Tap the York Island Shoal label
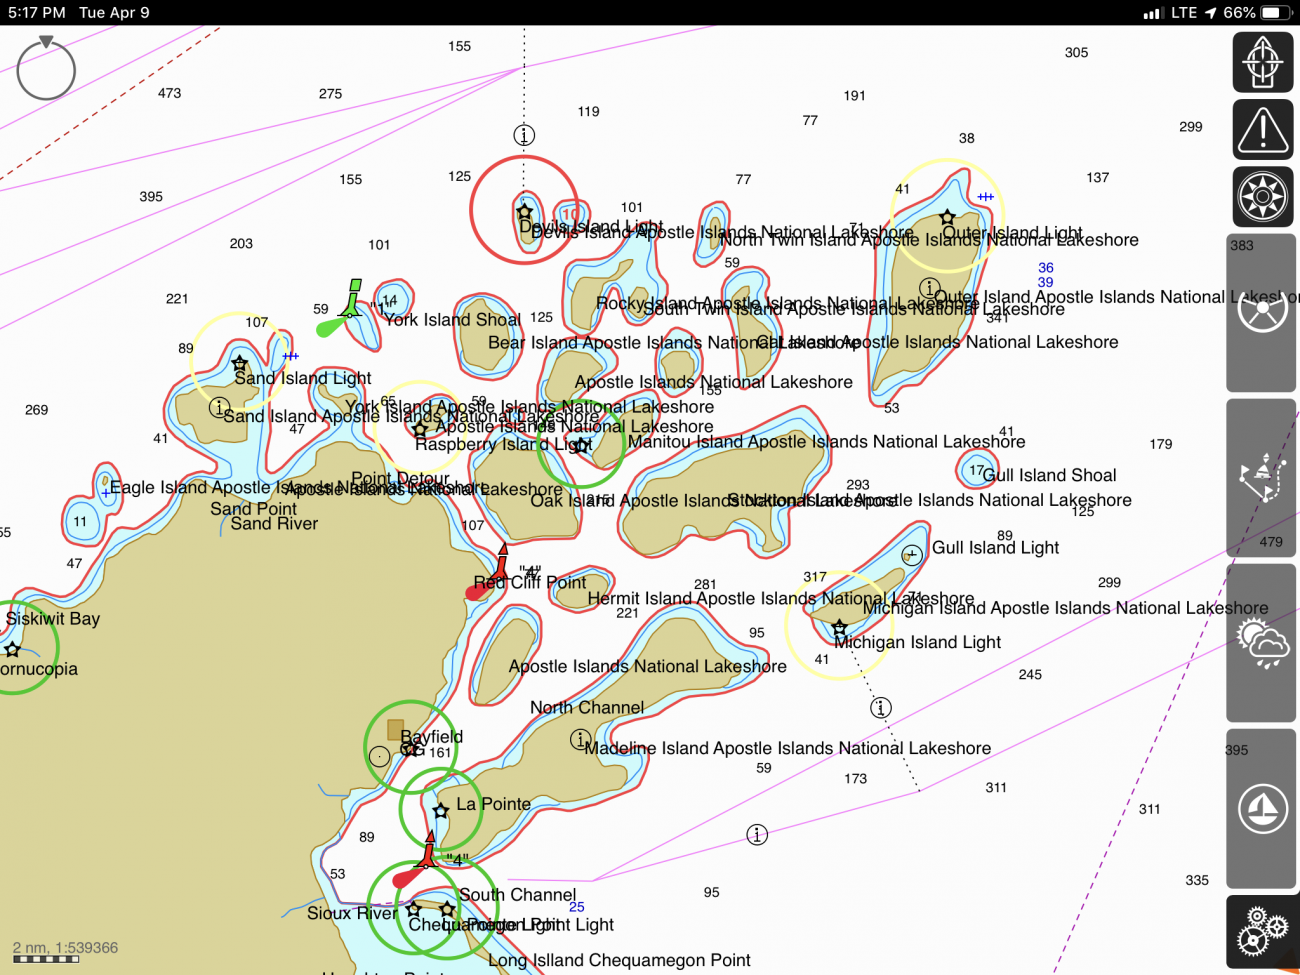 point(453,320)
